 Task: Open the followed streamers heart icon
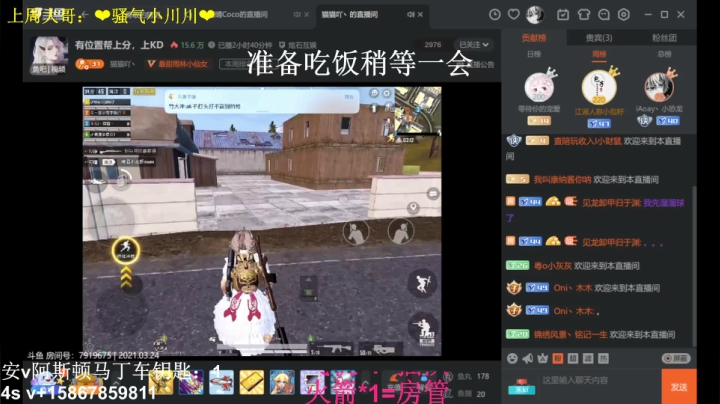tap(513, 15)
